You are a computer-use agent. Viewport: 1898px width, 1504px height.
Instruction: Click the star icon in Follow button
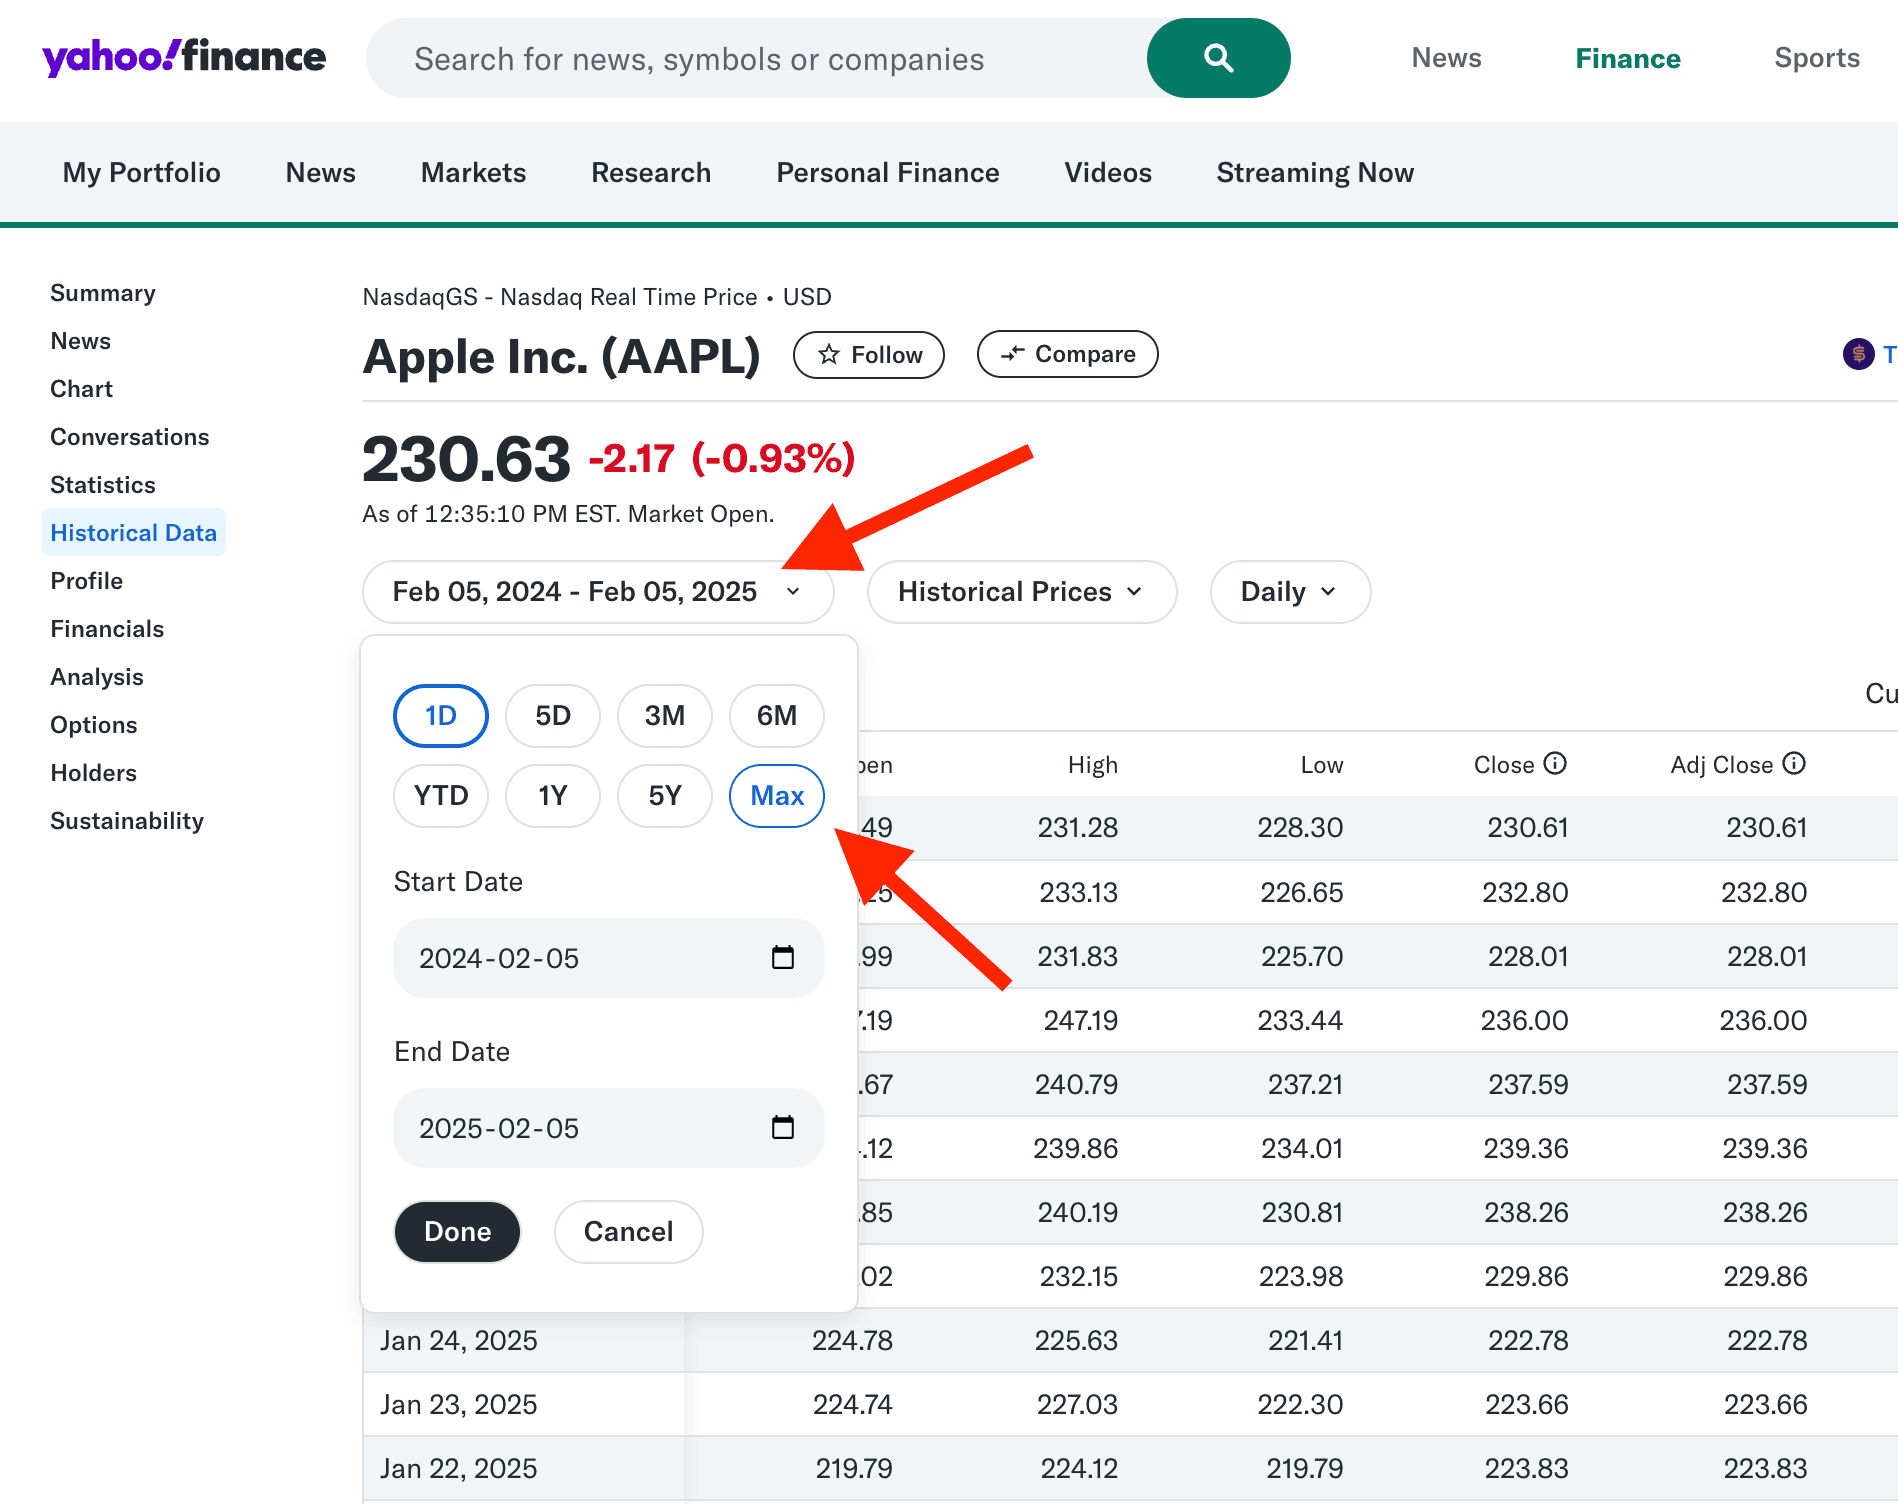click(829, 355)
